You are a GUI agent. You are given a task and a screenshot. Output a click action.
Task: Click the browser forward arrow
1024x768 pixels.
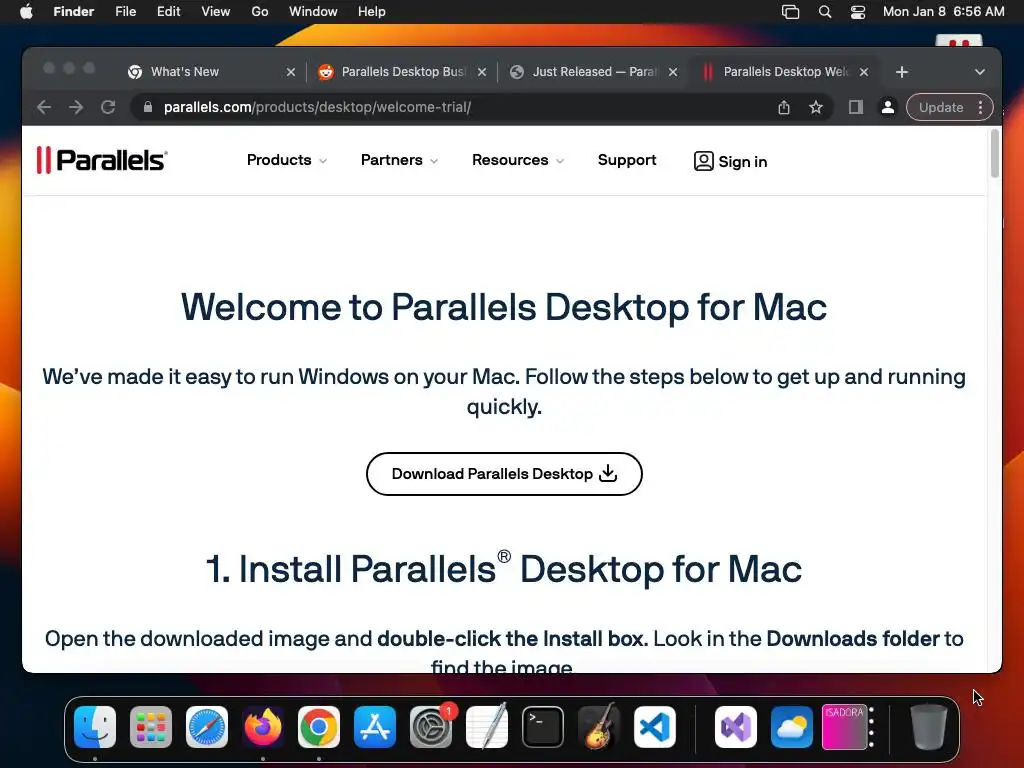[x=76, y=107]
